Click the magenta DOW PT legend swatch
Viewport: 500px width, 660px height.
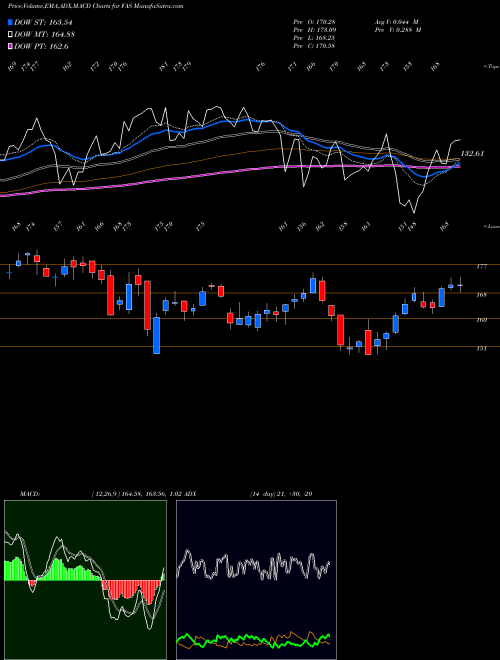(x=10, y=46)
